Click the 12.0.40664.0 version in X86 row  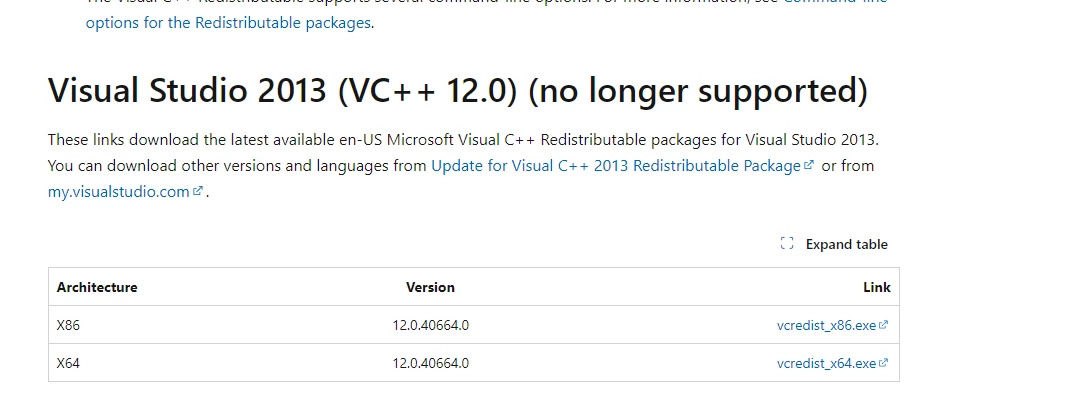431,325
